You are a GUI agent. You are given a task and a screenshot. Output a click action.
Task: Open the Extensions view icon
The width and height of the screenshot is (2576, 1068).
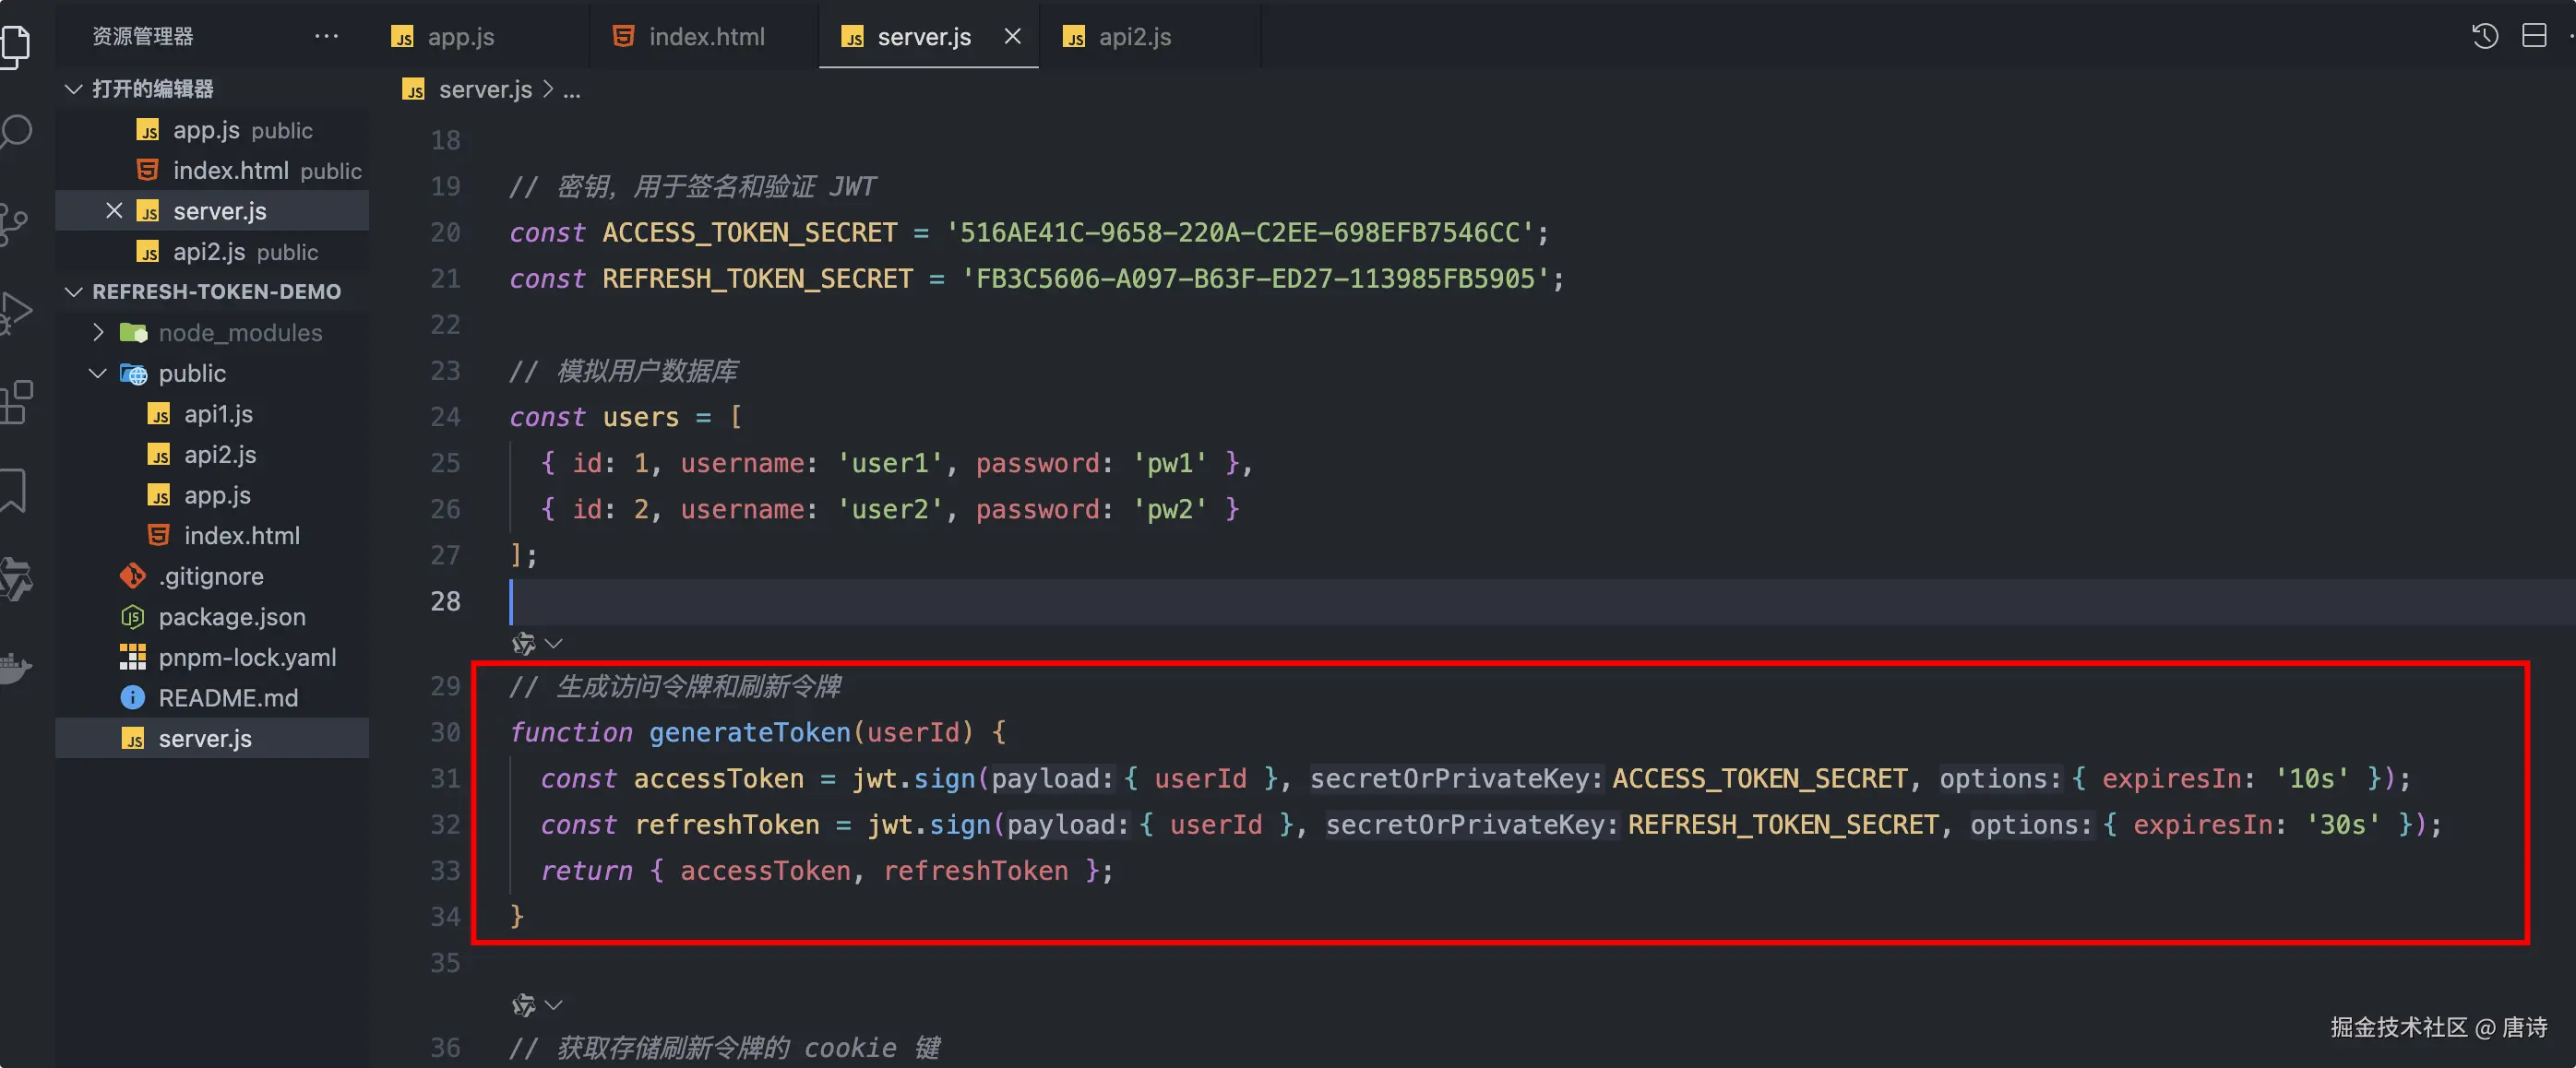[14, 402]
